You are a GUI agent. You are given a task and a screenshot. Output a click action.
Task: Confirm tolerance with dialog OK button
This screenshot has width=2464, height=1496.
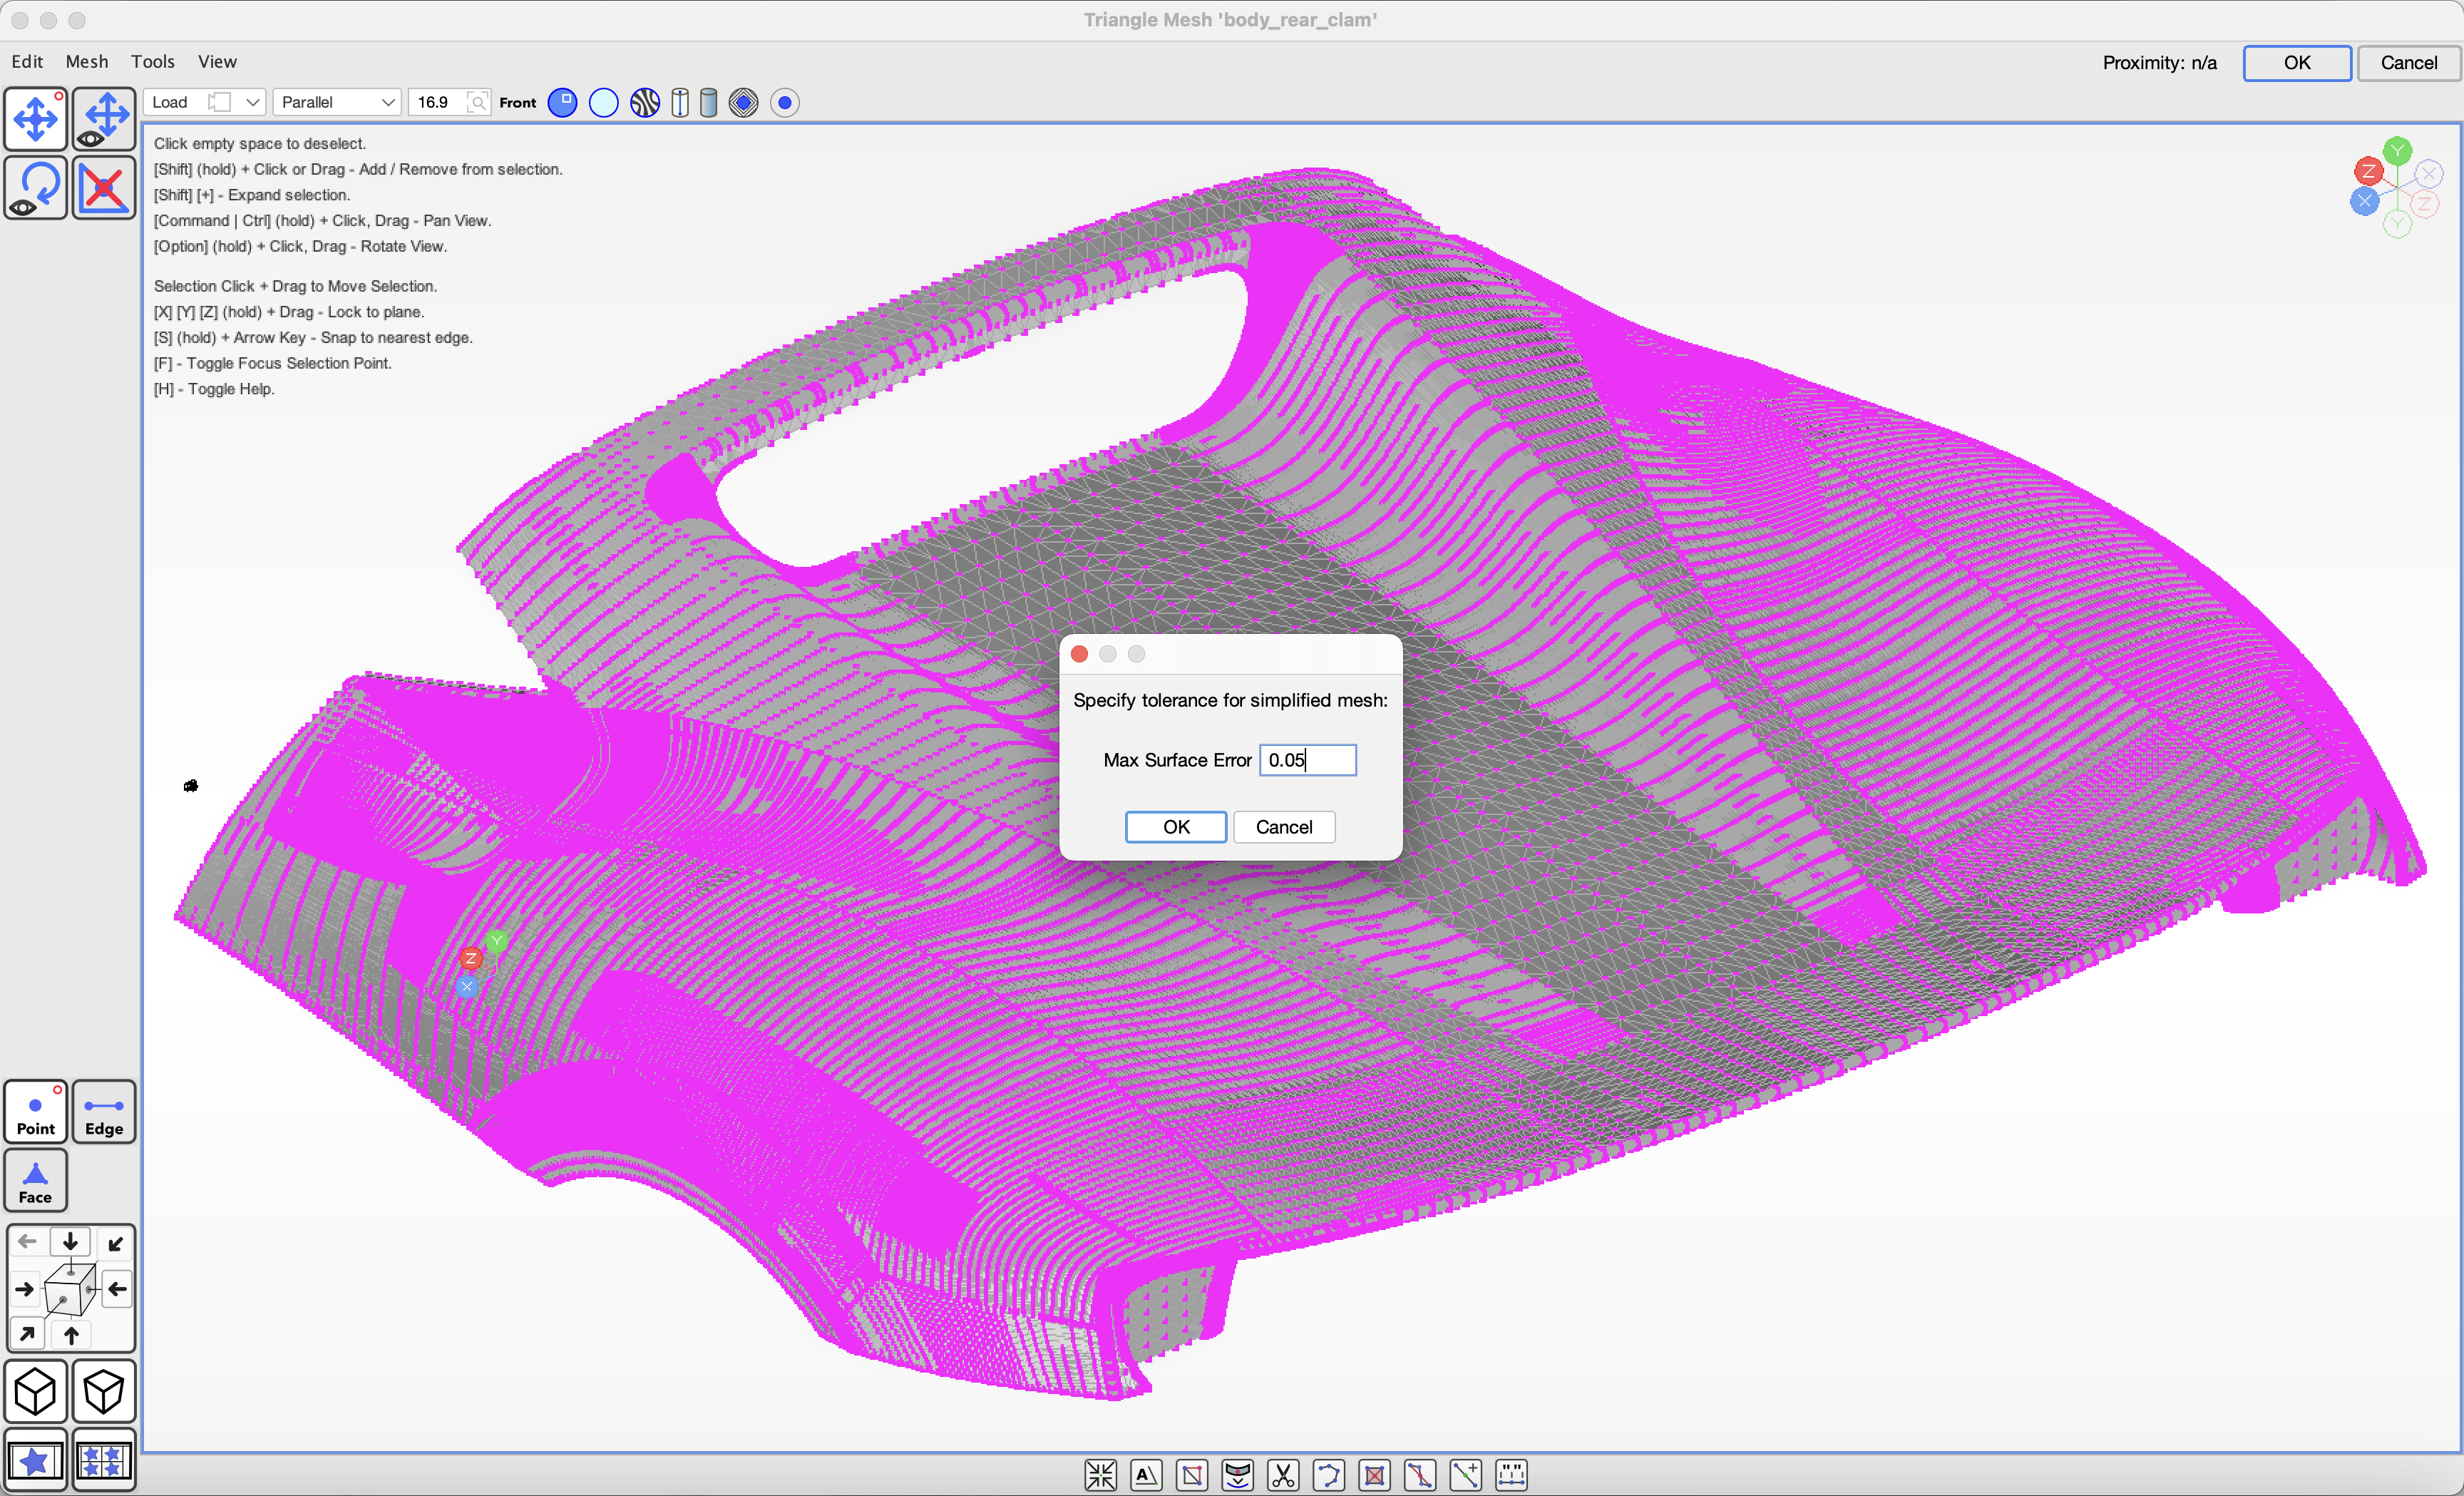click(x=1175, y=827)
